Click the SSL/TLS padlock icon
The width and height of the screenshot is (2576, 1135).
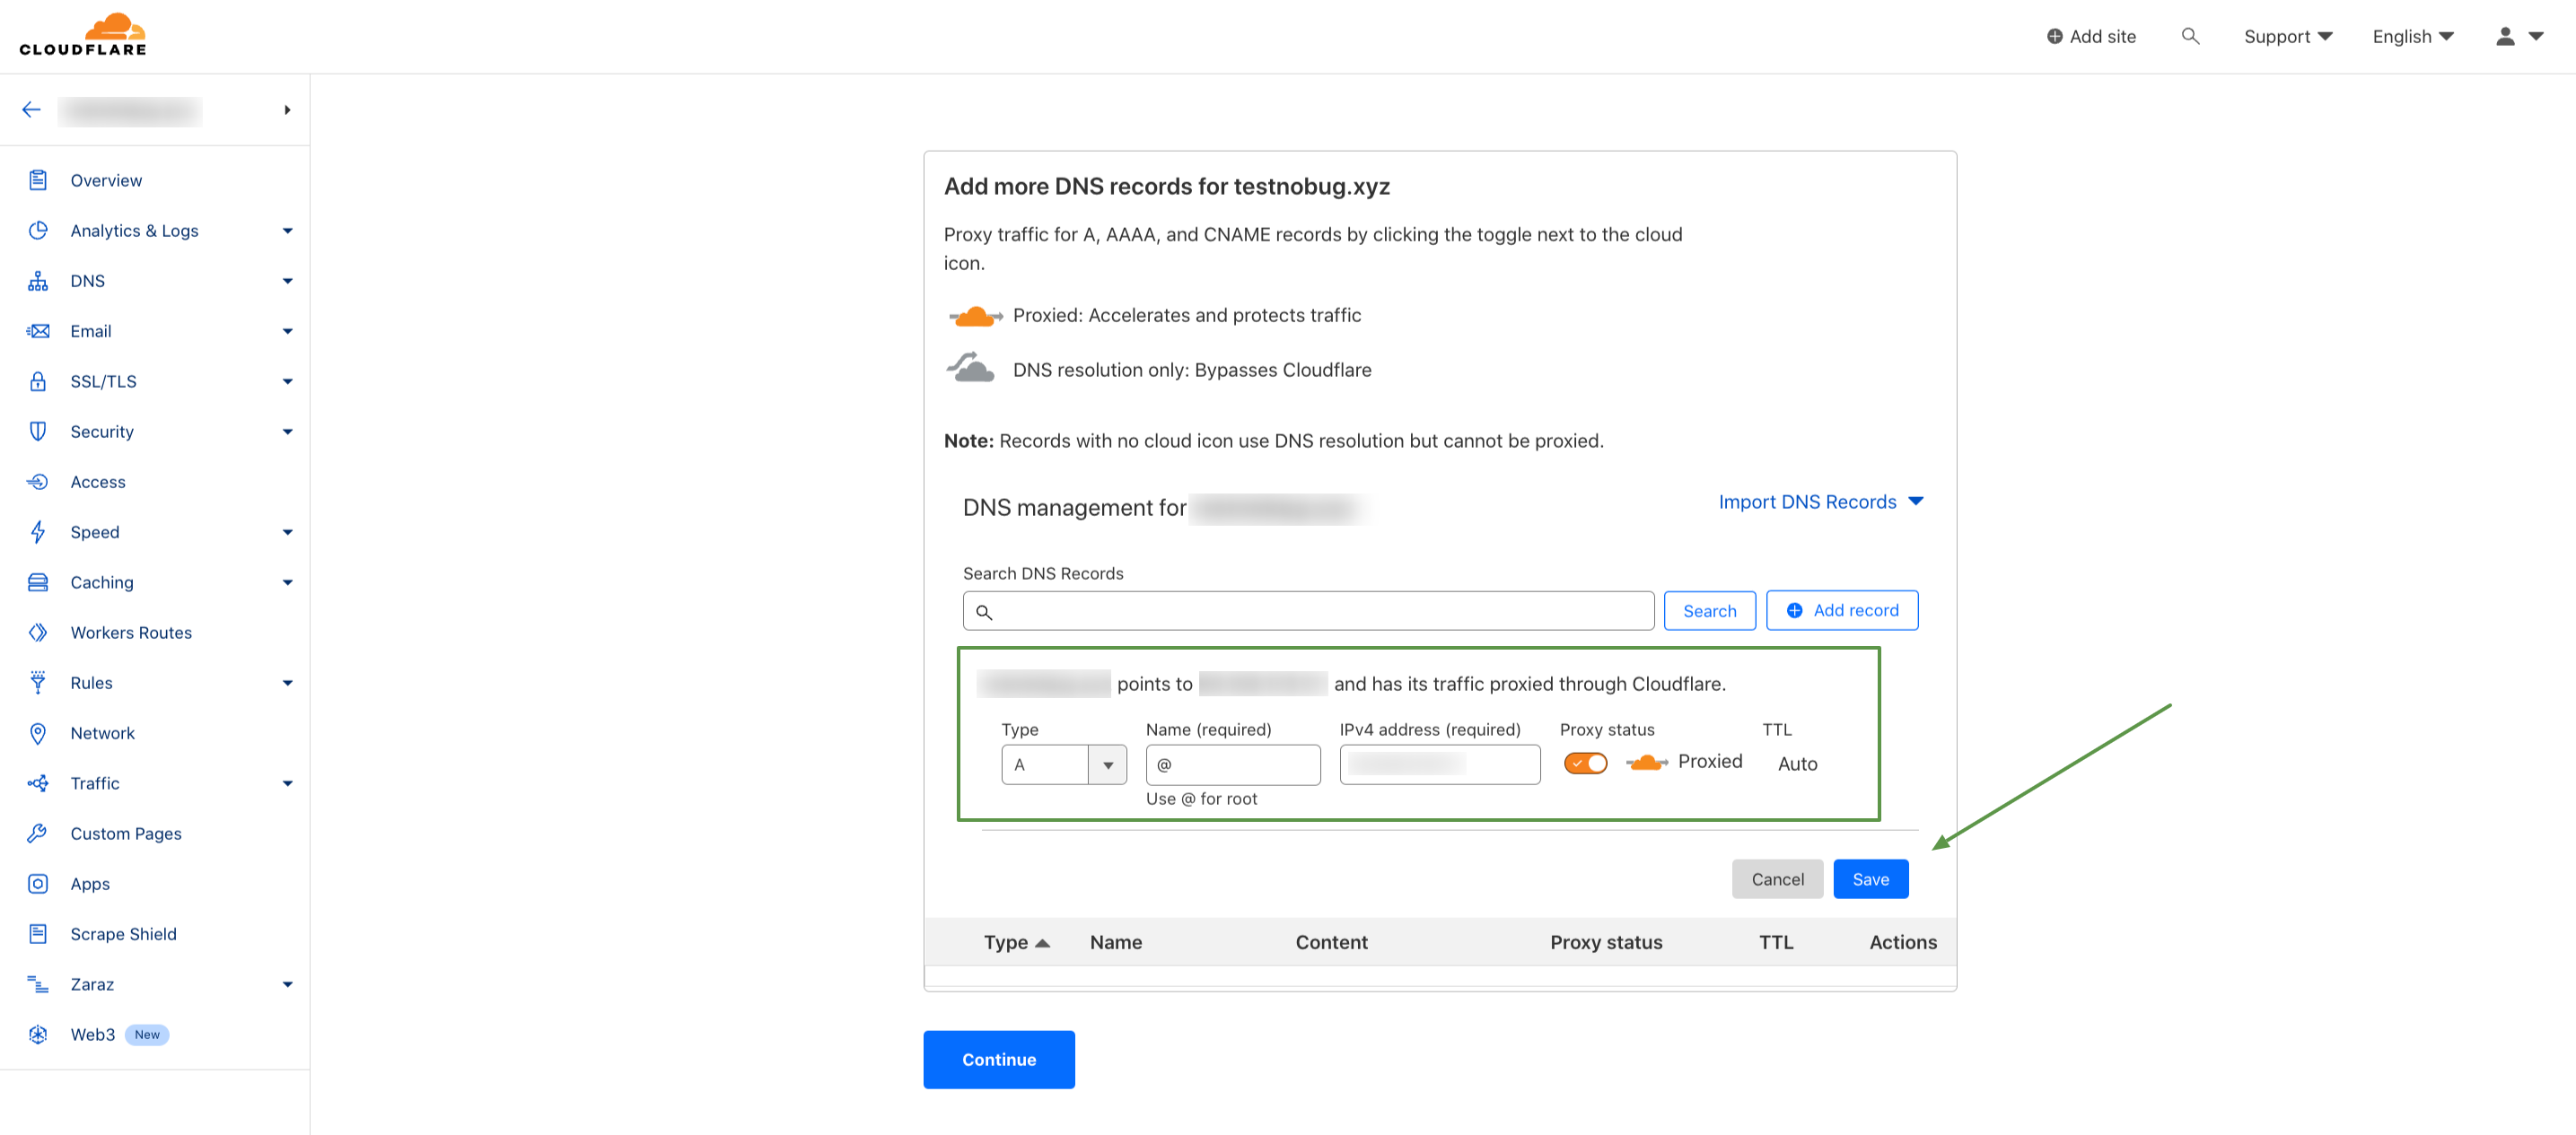click(x=38, y=381)
